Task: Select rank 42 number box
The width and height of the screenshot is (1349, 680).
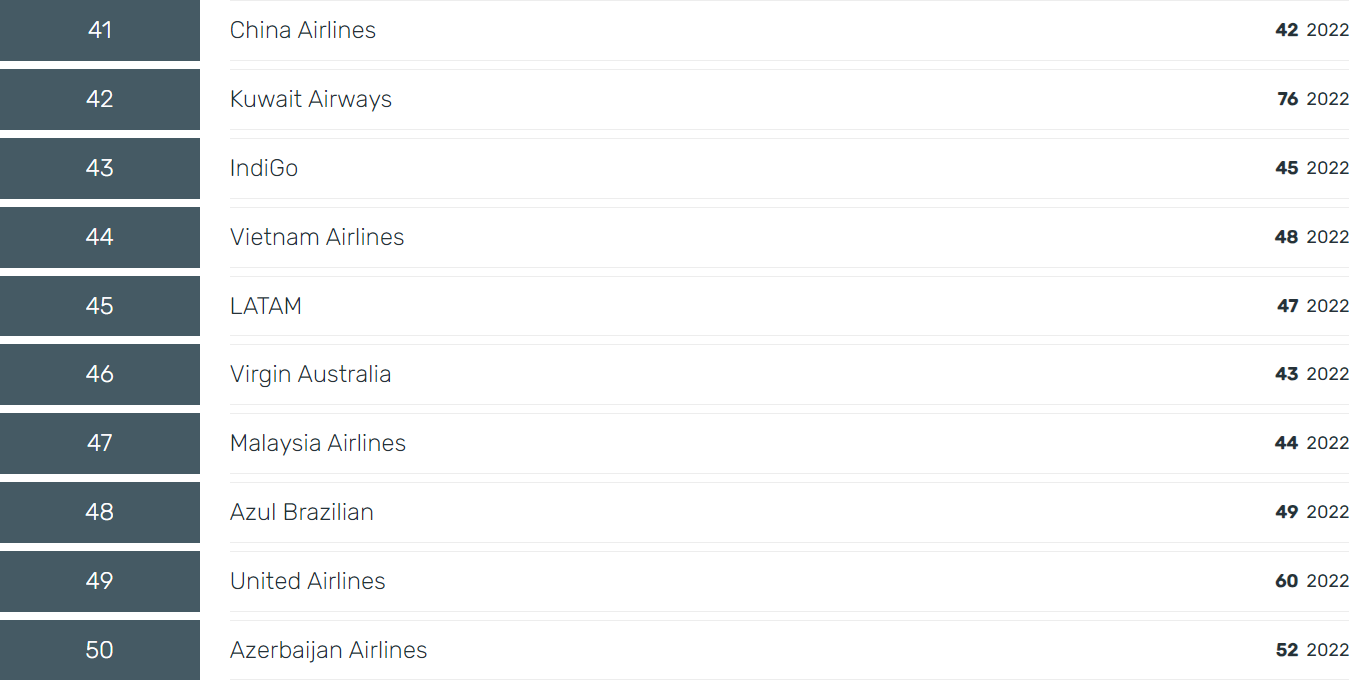Action: [x=100, y=99]
